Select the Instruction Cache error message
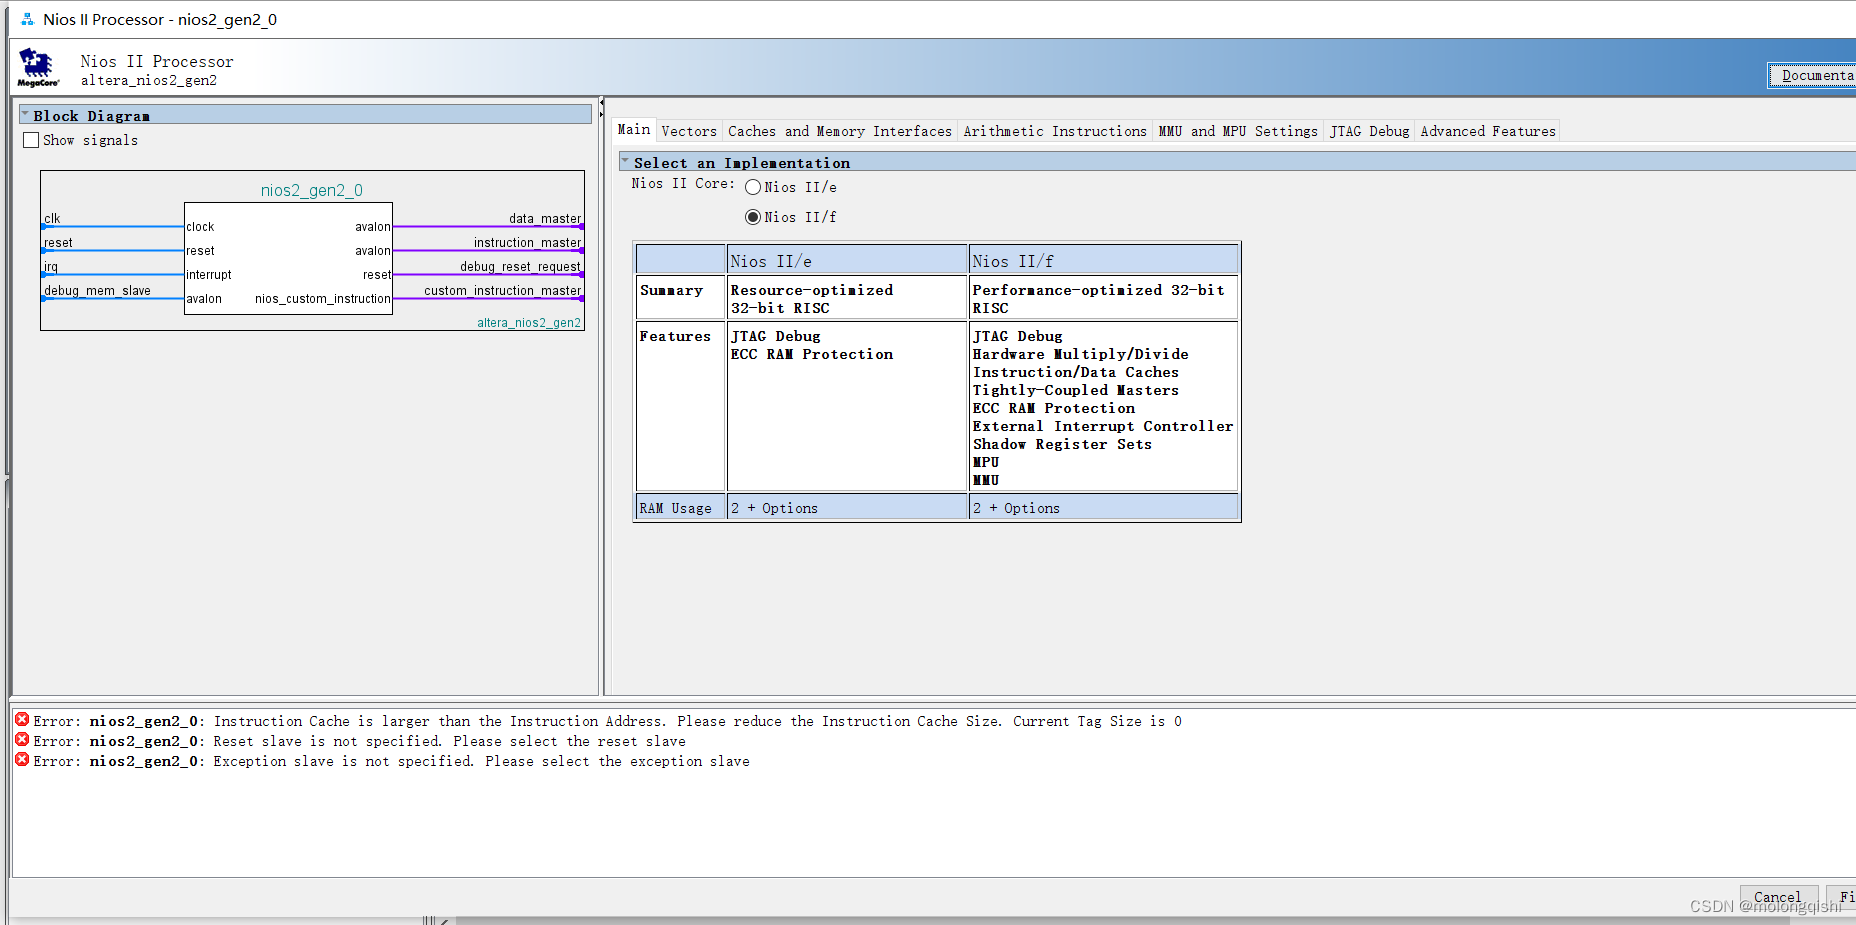The image size is (1856, 925). pyautogui.click(x=607, y=721)
